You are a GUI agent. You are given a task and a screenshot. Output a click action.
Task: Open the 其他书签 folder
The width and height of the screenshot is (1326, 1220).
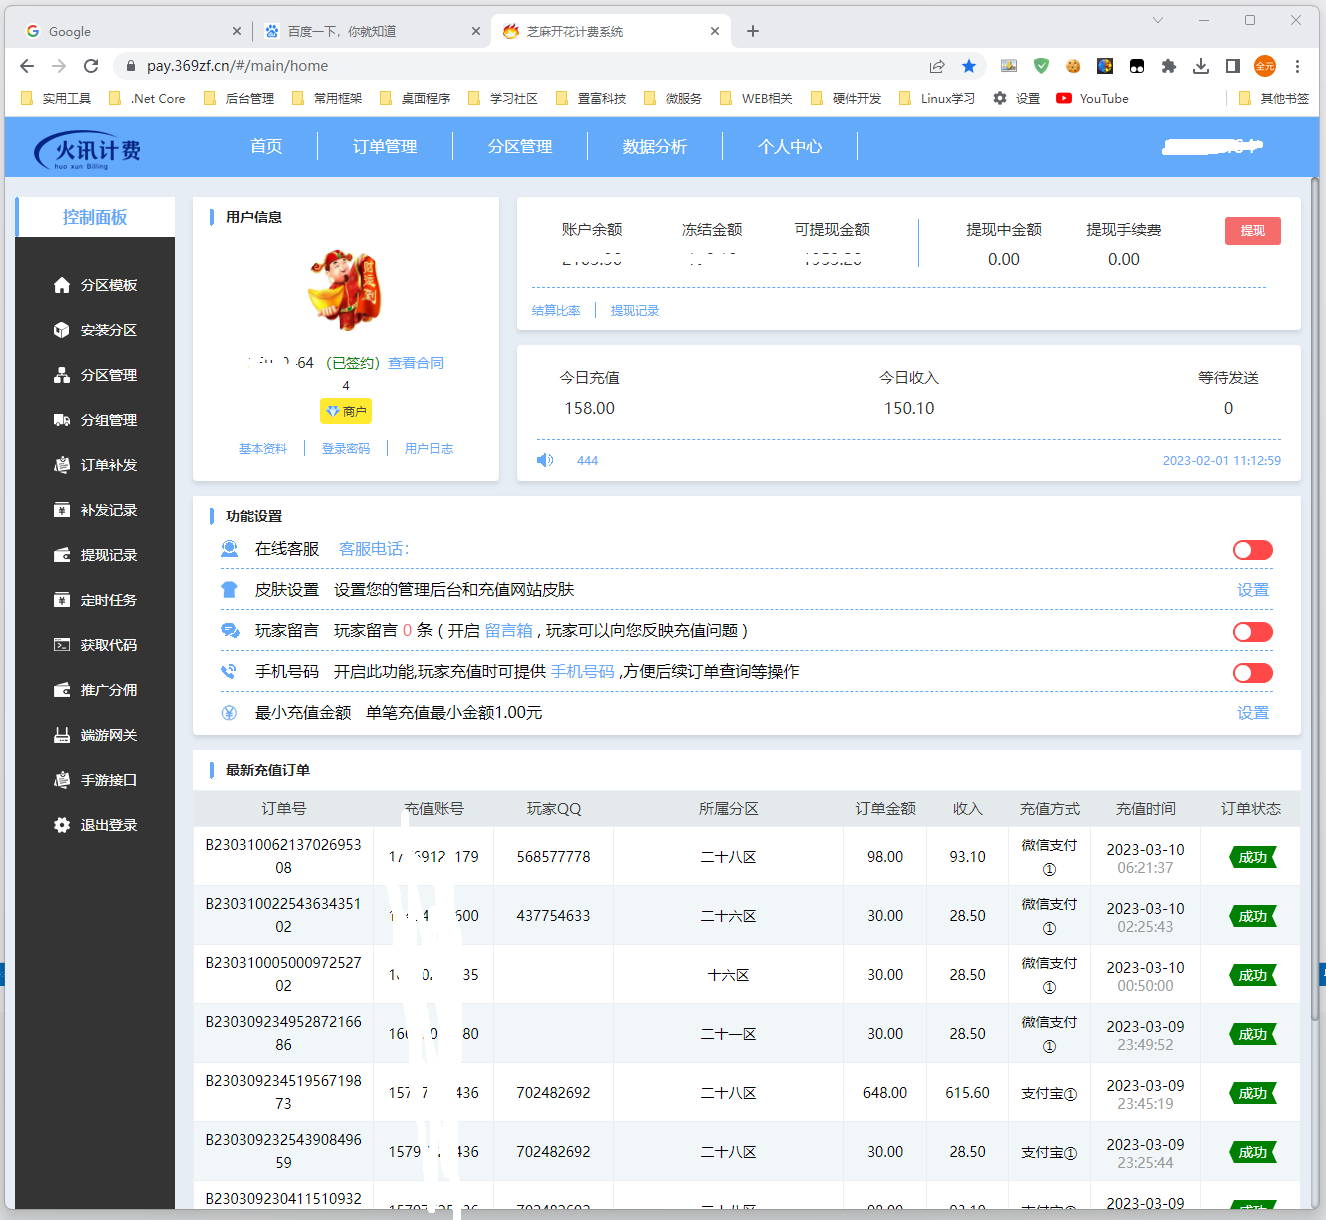click(1273, 98)
